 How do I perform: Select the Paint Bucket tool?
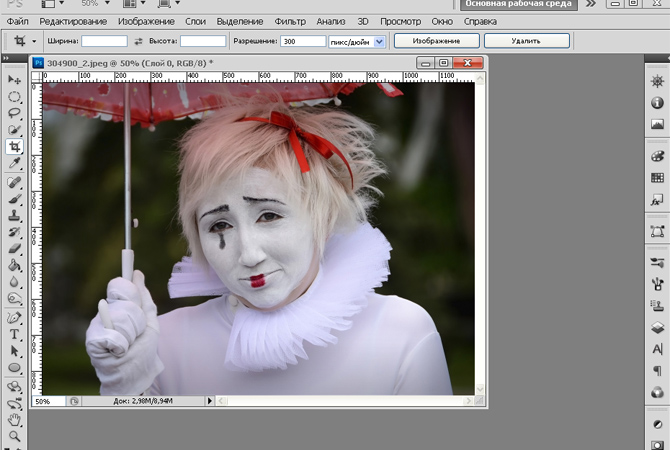(14, 266)
